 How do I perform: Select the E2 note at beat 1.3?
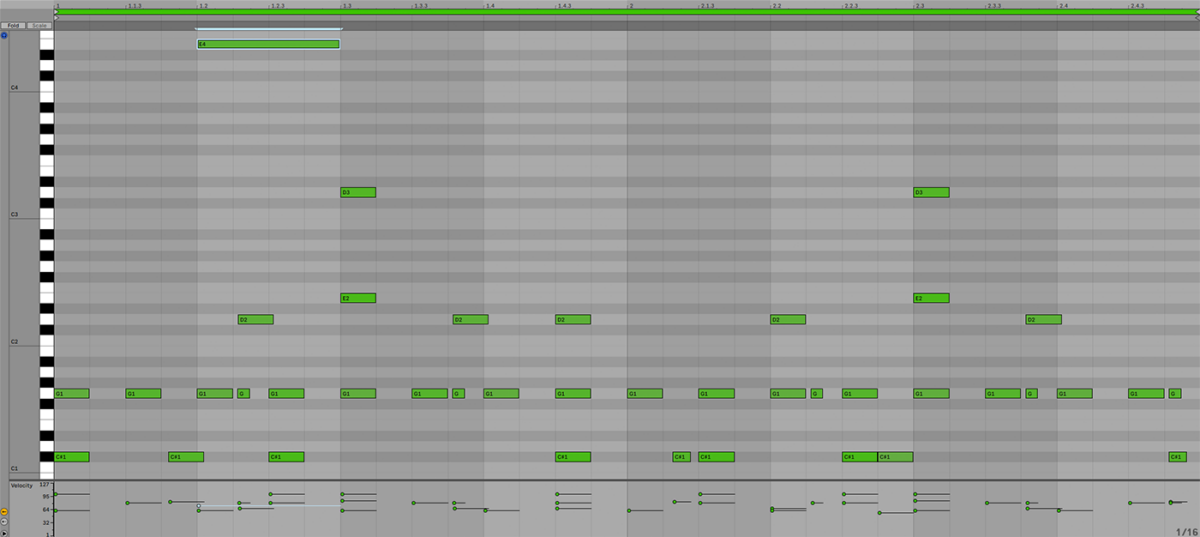[358, 298]
